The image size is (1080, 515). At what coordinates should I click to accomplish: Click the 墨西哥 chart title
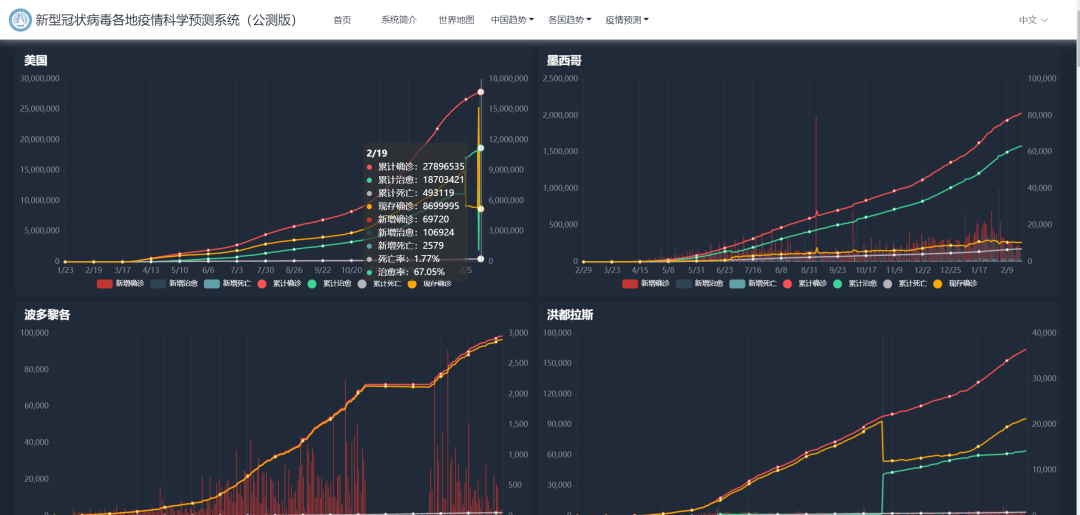click(x=565, y=61)
